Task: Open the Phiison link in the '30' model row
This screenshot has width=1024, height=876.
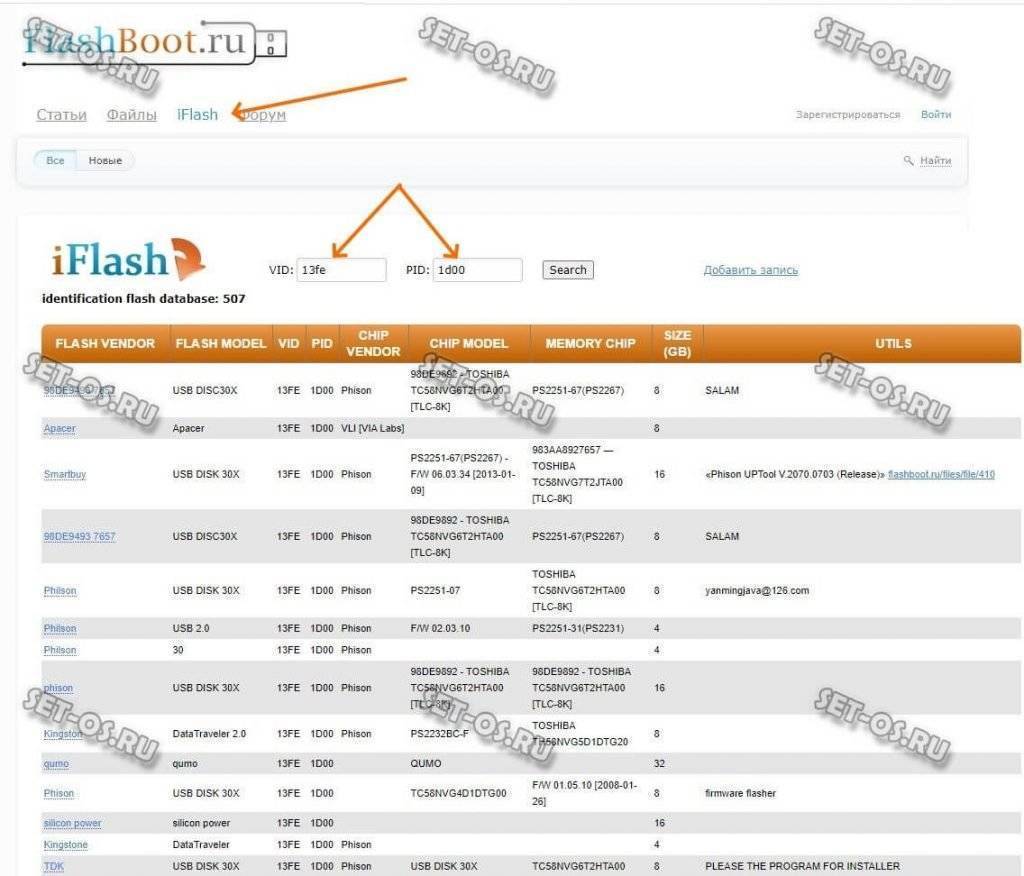Action: click(x=60, y=650)
